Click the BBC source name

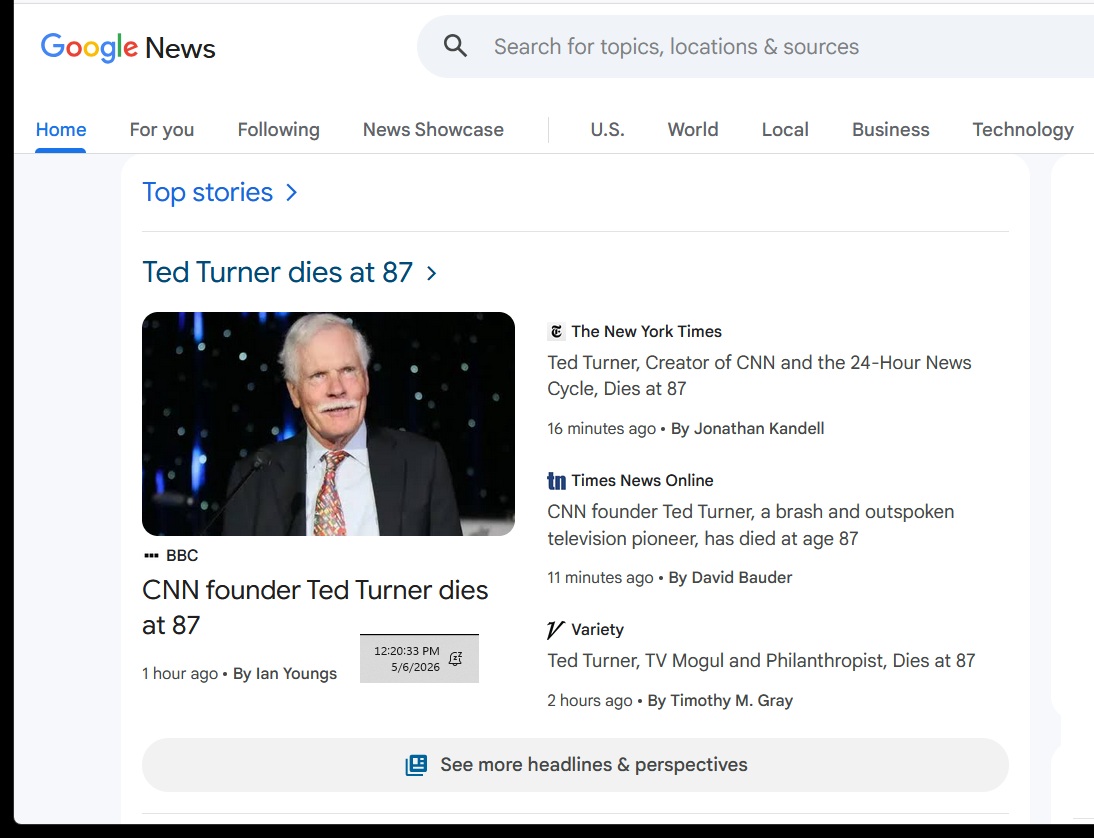182,555
